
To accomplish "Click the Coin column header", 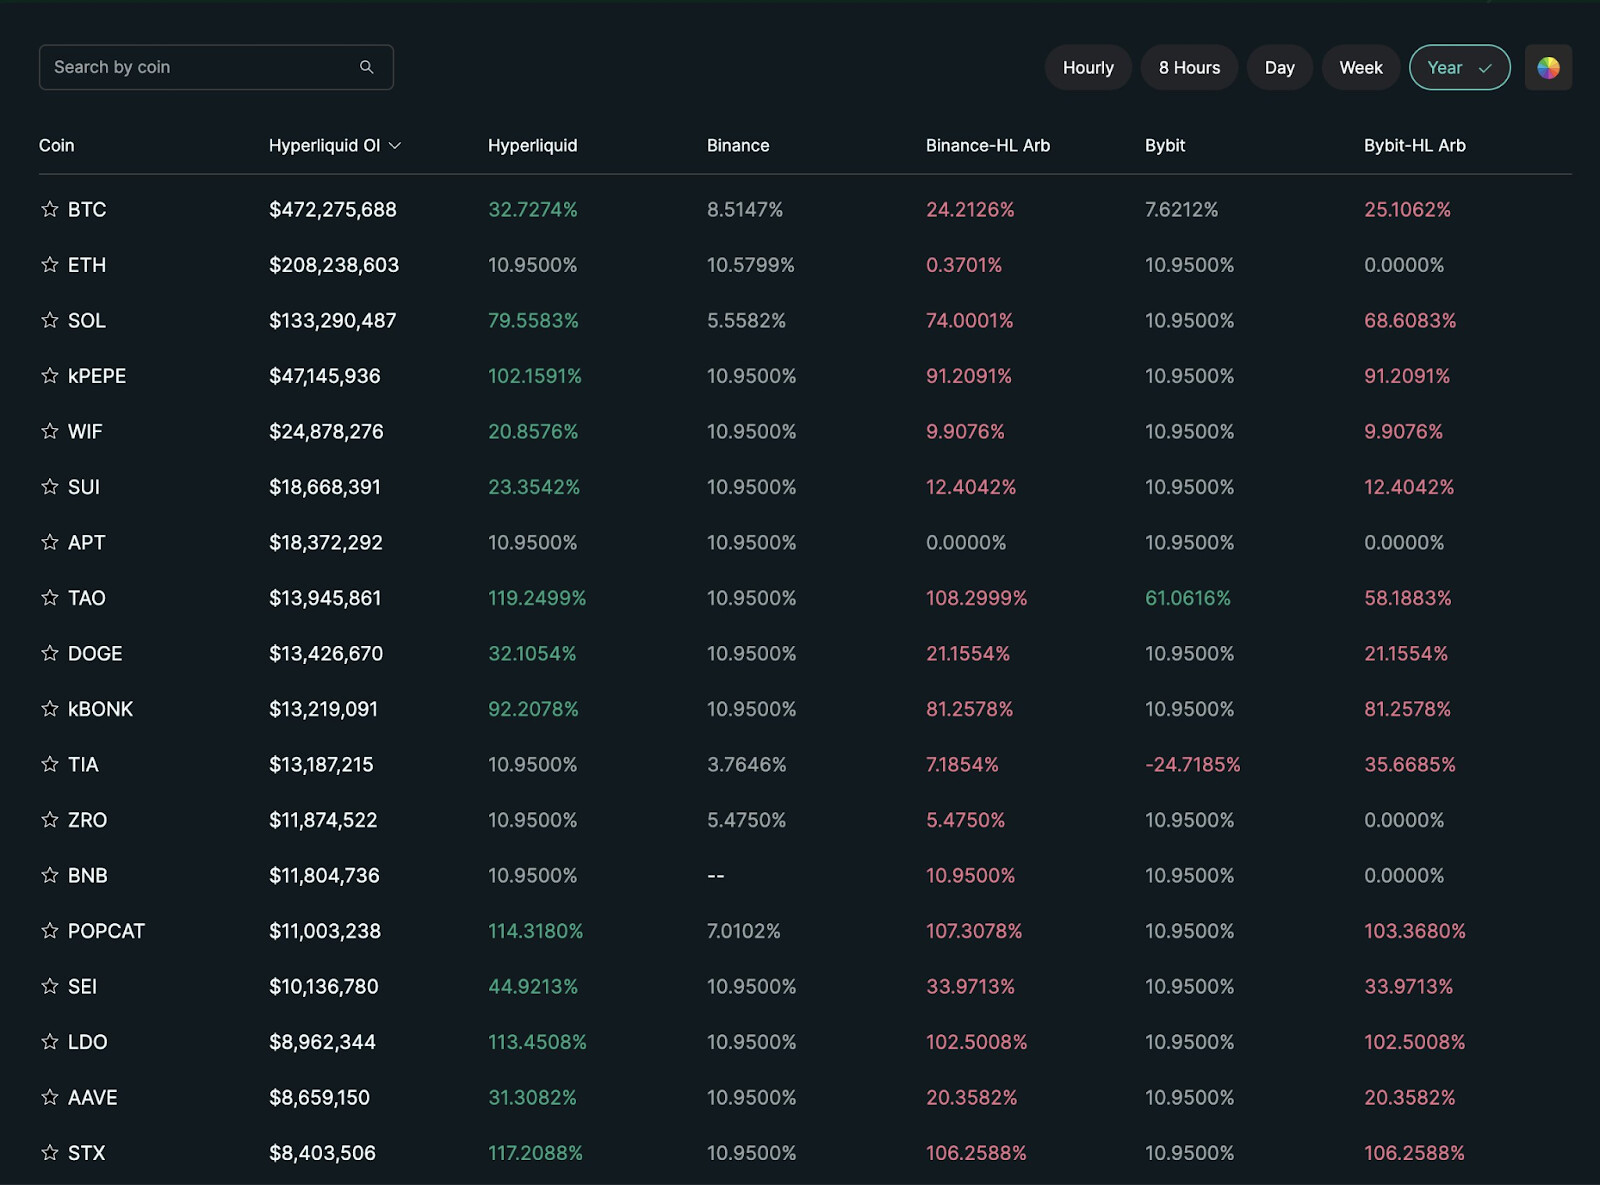I will [x=56, y=145].
